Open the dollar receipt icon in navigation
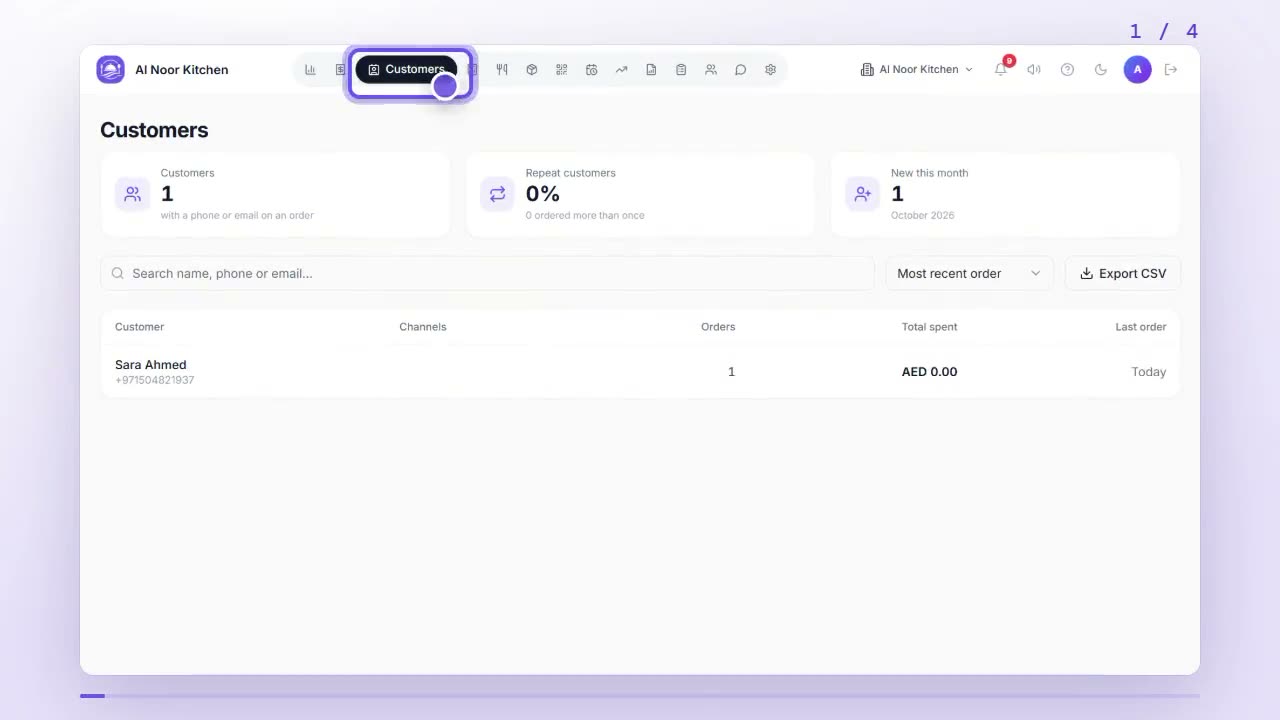The image size is (1280, 720). [x=340, y=70]
